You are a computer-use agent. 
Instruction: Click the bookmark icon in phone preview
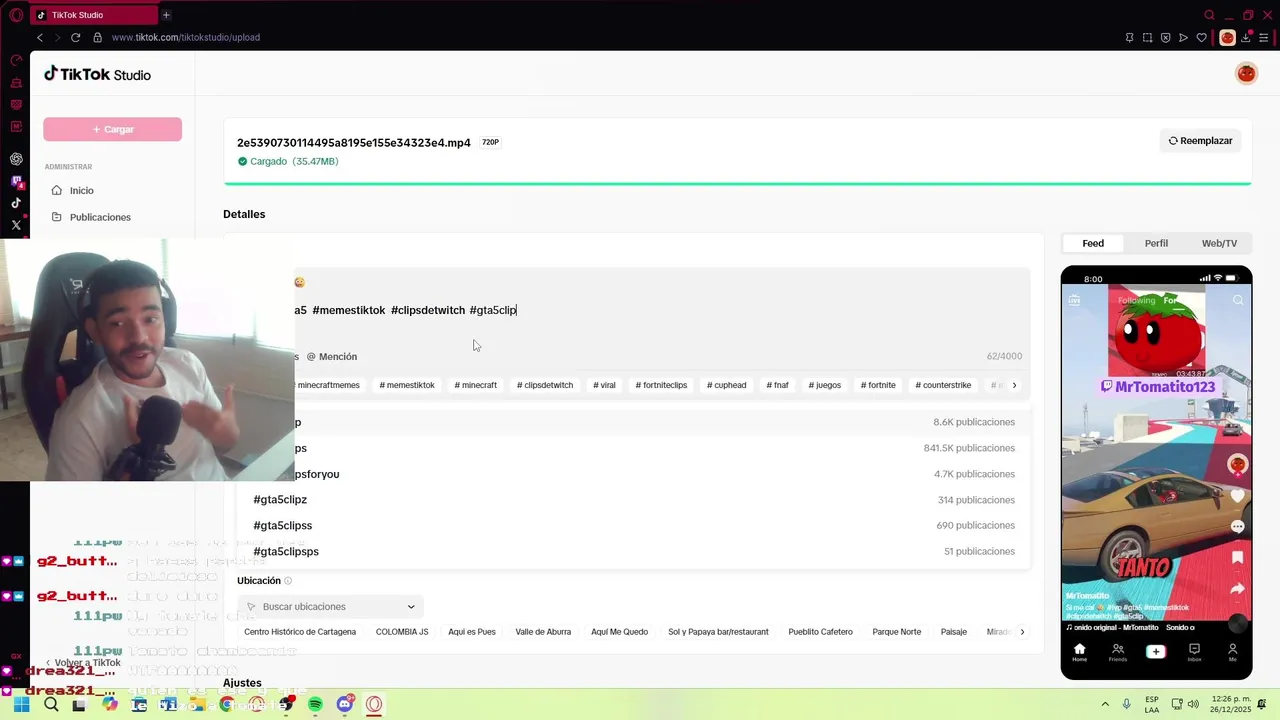point(1237,557)
